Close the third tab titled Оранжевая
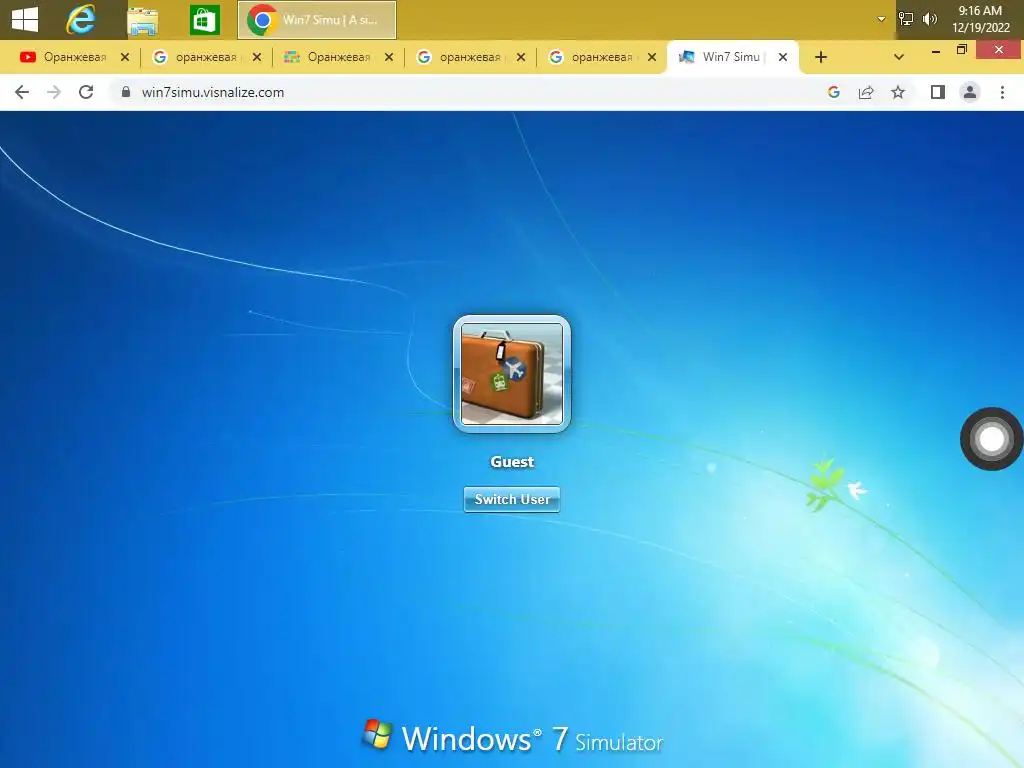 coord(389,57)
